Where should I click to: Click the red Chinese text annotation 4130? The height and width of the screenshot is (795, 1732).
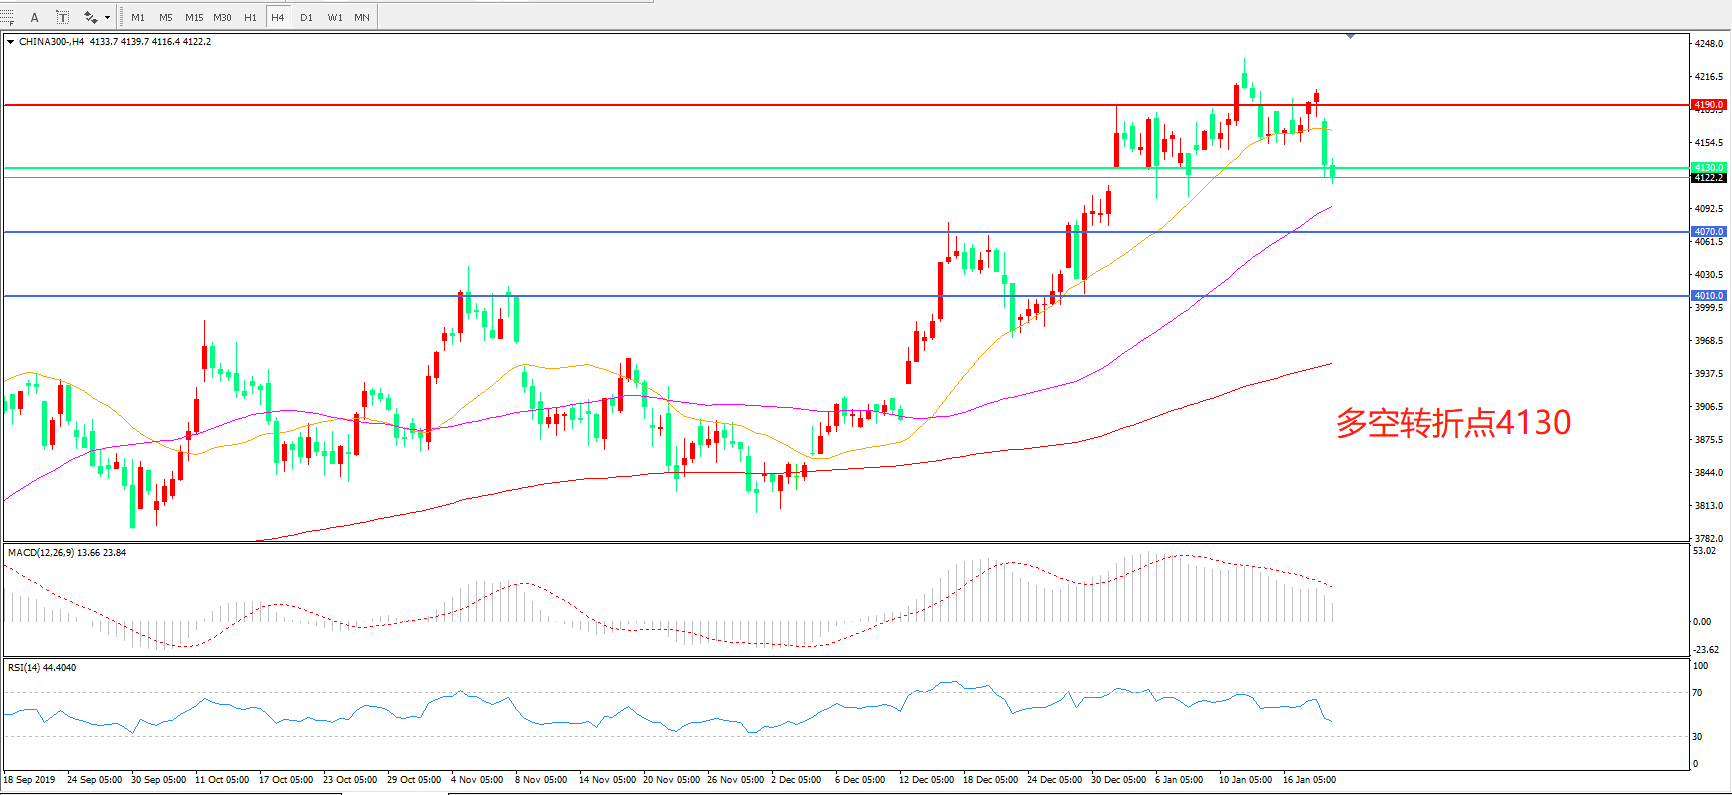1453,423
